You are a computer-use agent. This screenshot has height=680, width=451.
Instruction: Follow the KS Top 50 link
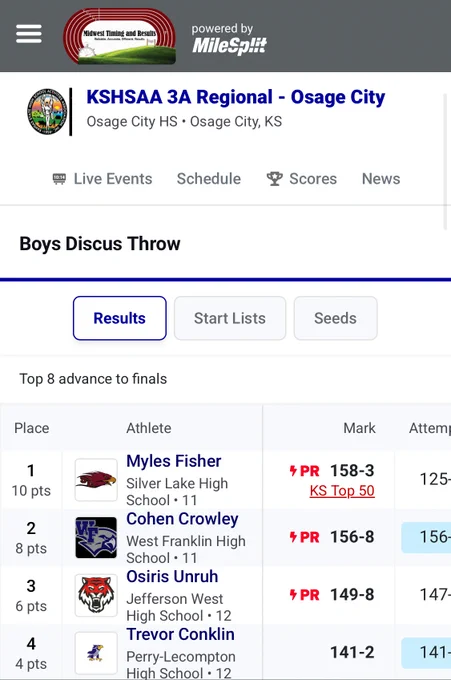point(342,490)
